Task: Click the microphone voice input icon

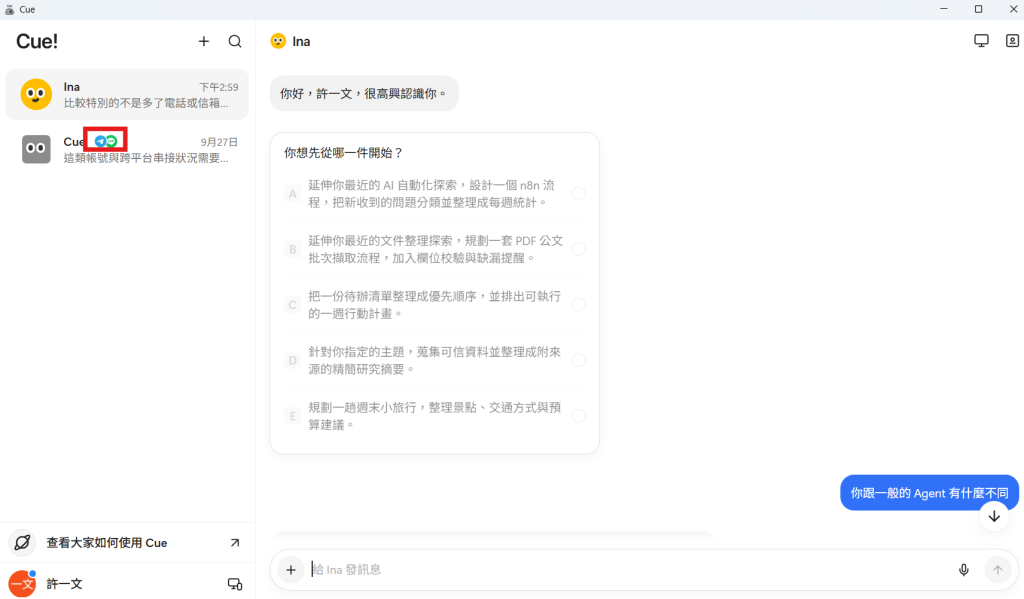Action: [963, 570]
